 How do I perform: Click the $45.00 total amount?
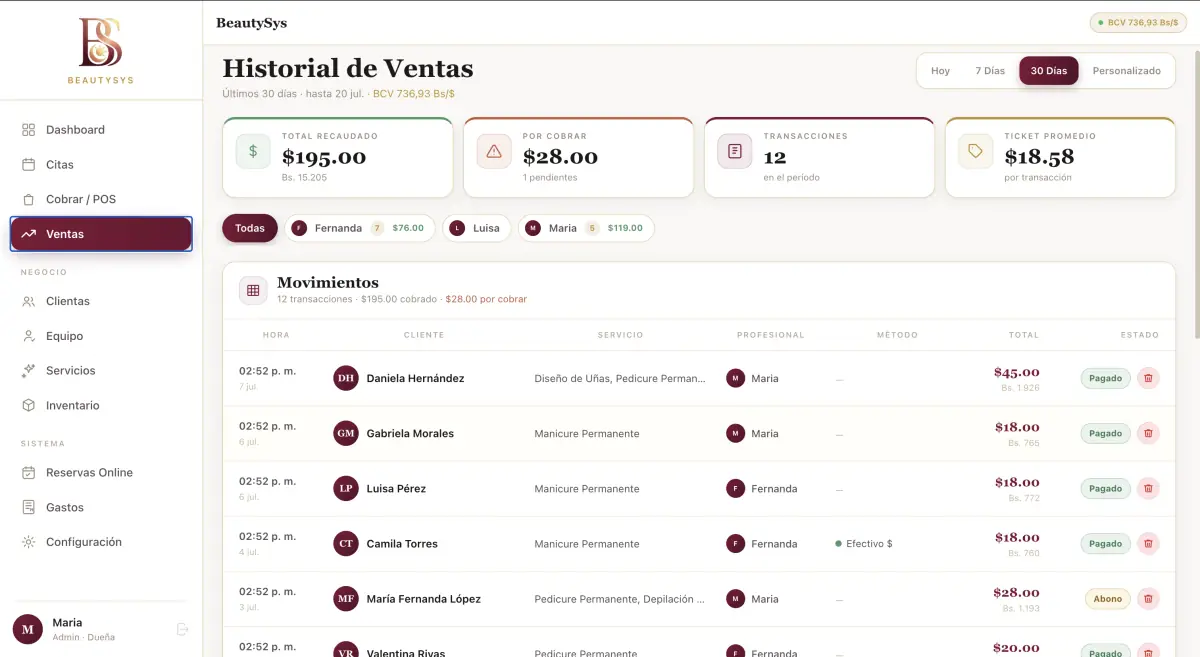click(1016, 372)
